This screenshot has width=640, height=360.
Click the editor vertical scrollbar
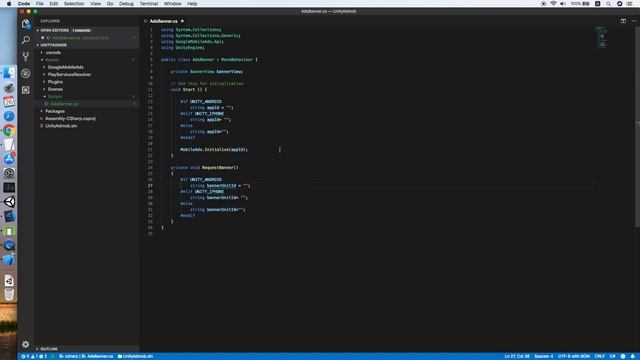(637, 127)
